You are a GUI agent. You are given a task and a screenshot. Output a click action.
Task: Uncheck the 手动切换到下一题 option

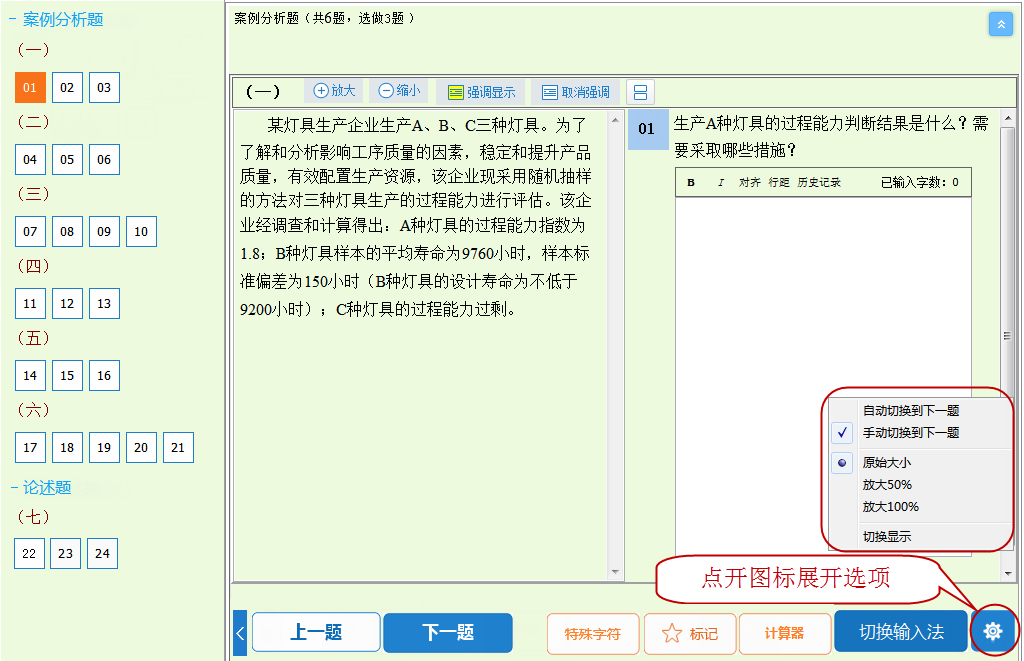click(x=842, y=432)
